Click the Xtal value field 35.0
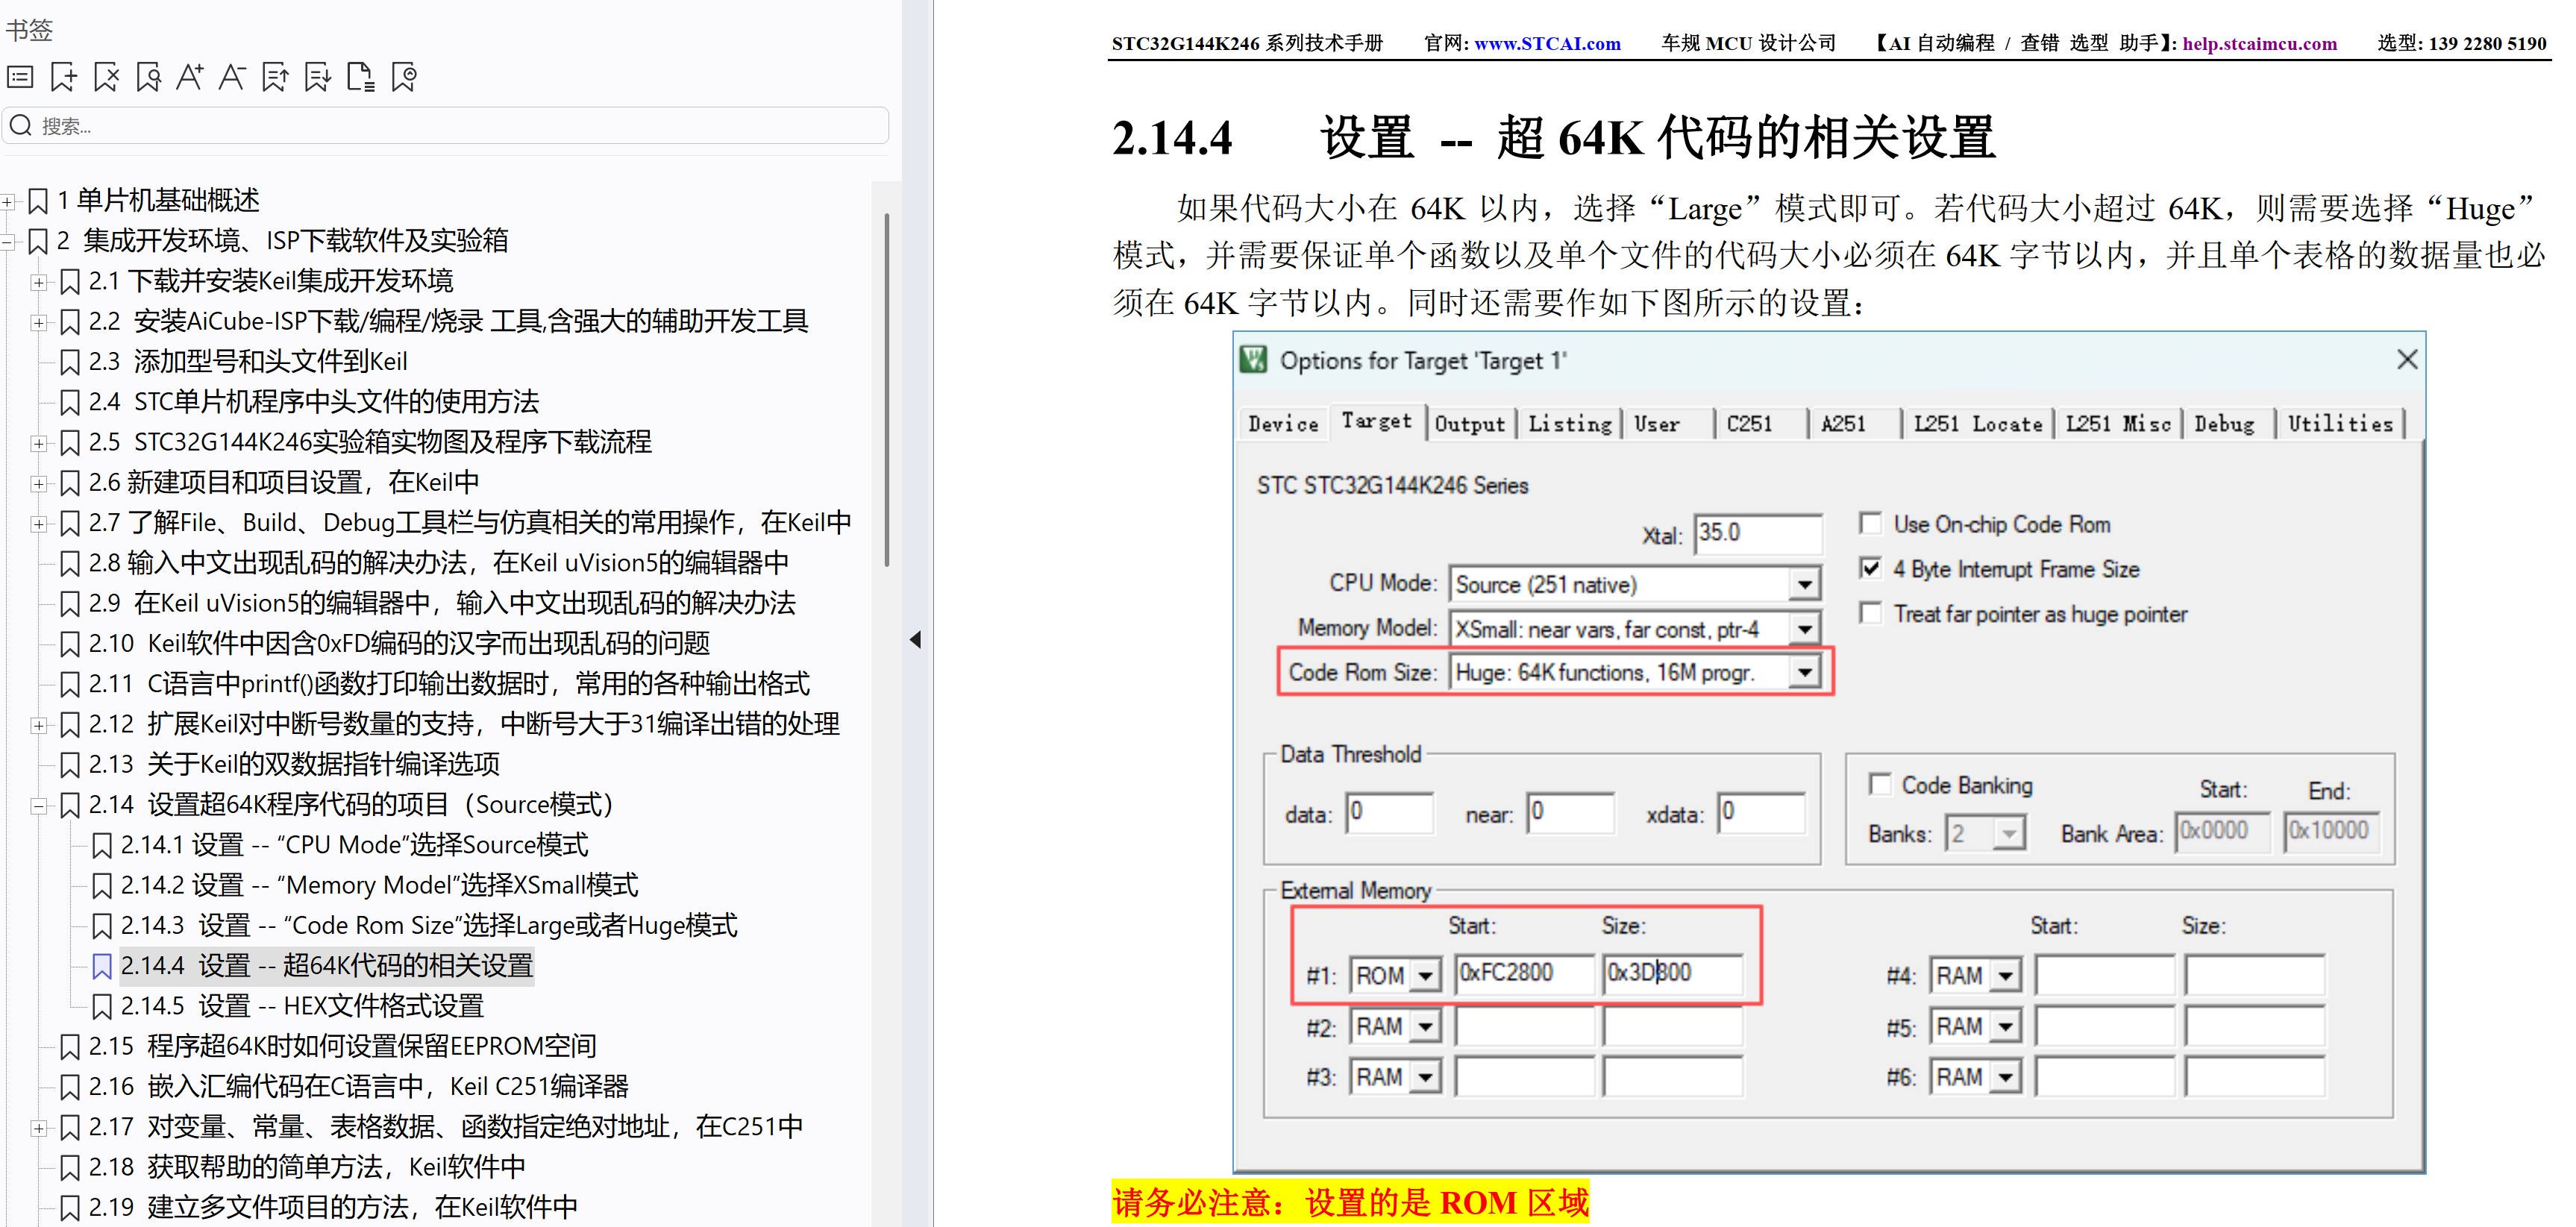 point(1758,533)
